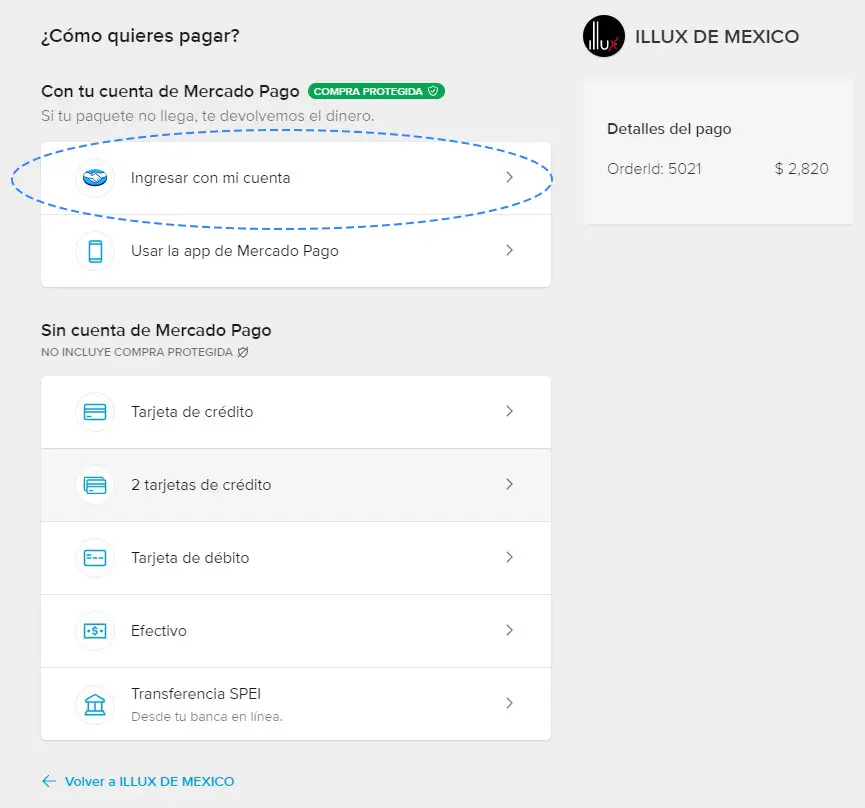Viewport: 865px width, 808px height.
Task: Click the ILLUX DE MEXICO store name
Action: [717, 37]
